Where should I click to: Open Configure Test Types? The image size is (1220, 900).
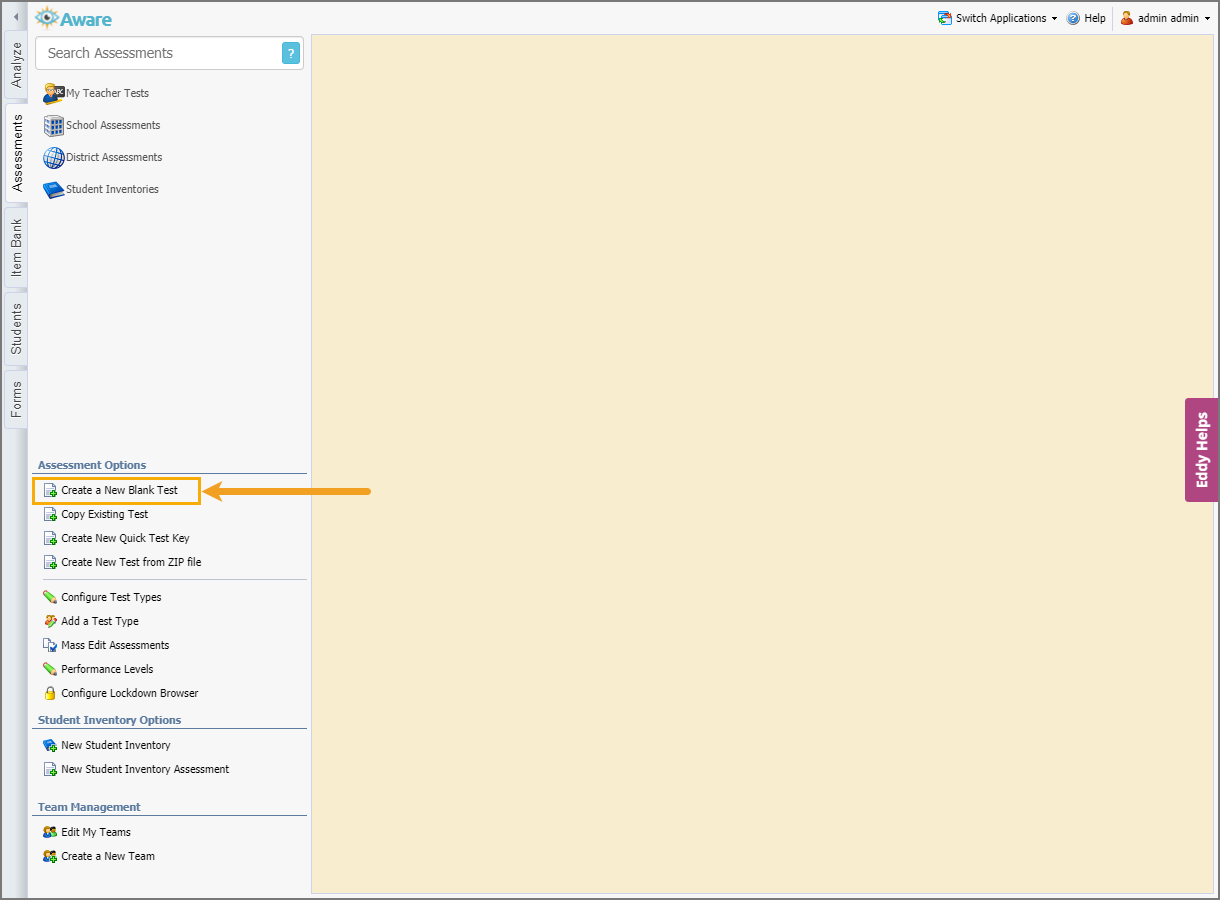[x=111, y=597]
